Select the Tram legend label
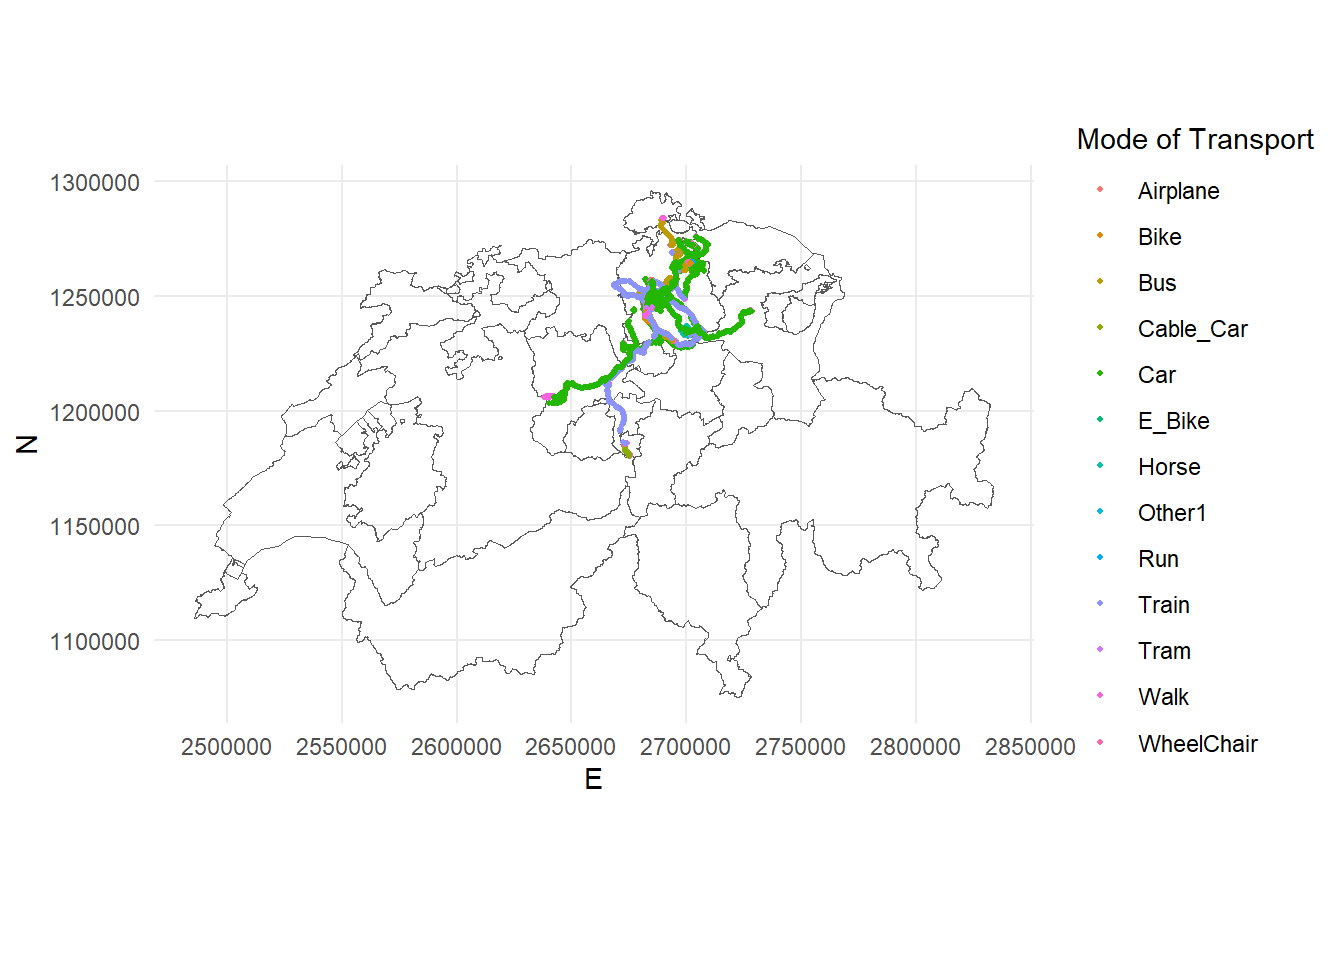This screenshot has height=960, width=1344. click(x=1163, y=651)
